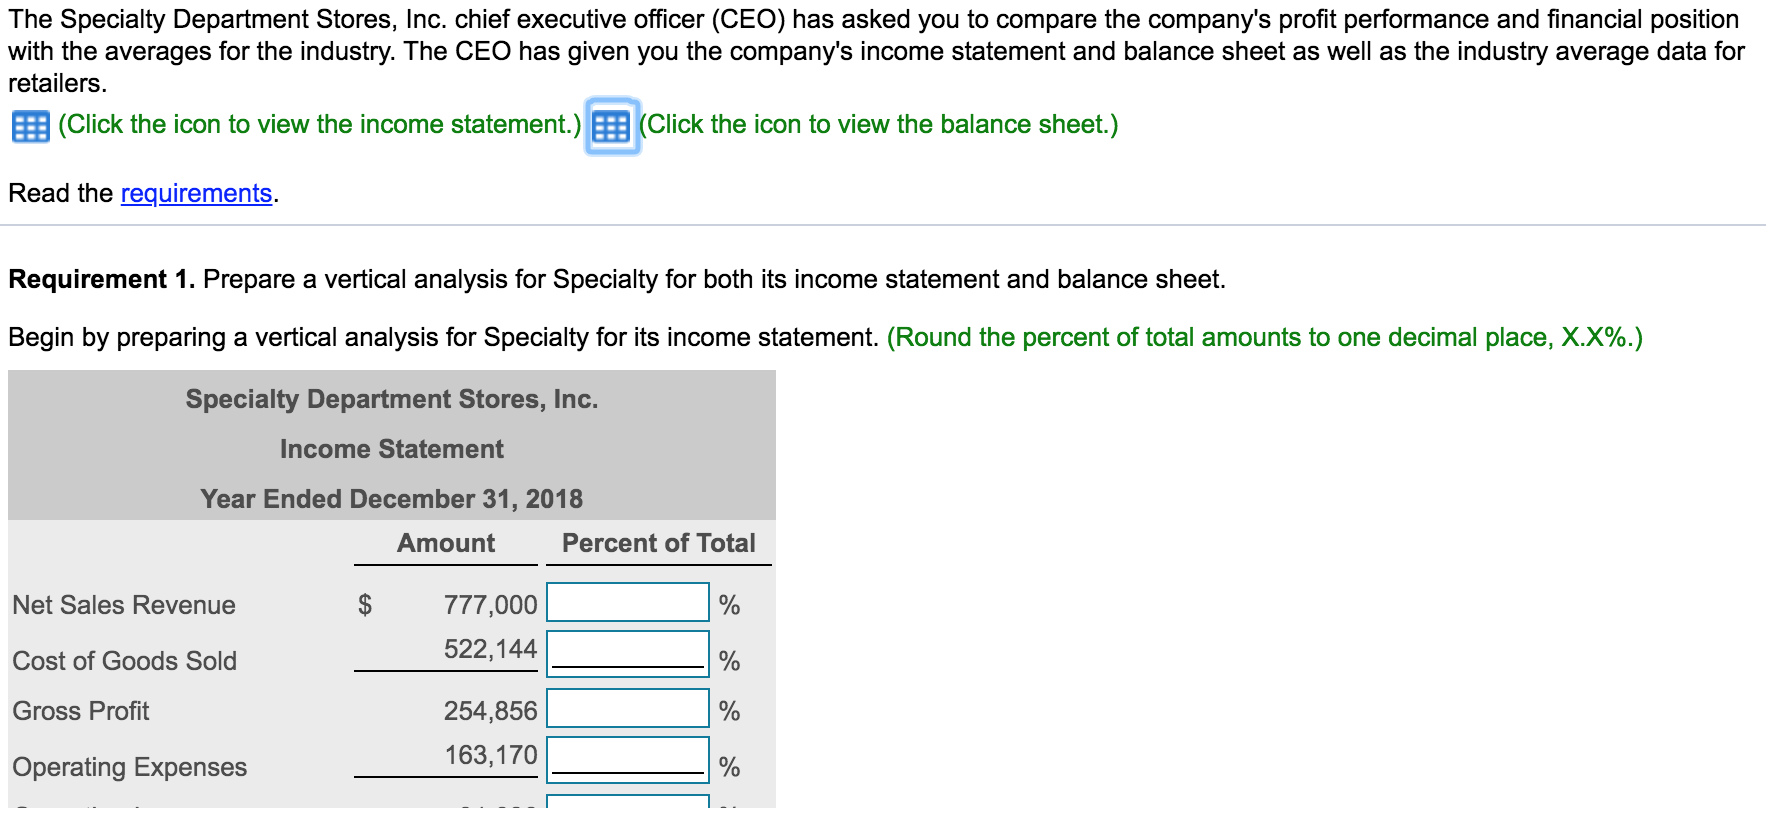The height and width of the screenshot is (838, 1778).
Task: Click Gross Profit percent input box
Action: (626, 708)
